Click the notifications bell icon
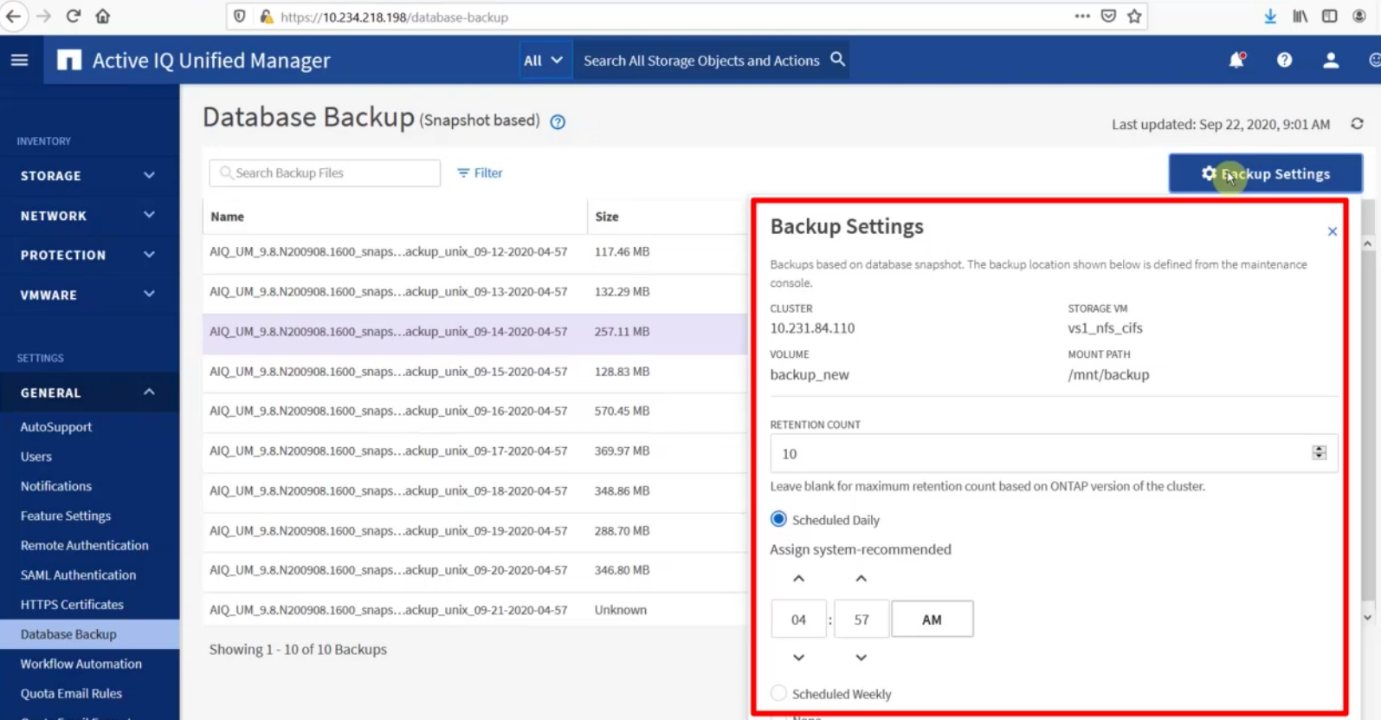Screen dimensions: 1381x720 (x=1236, y=60)
